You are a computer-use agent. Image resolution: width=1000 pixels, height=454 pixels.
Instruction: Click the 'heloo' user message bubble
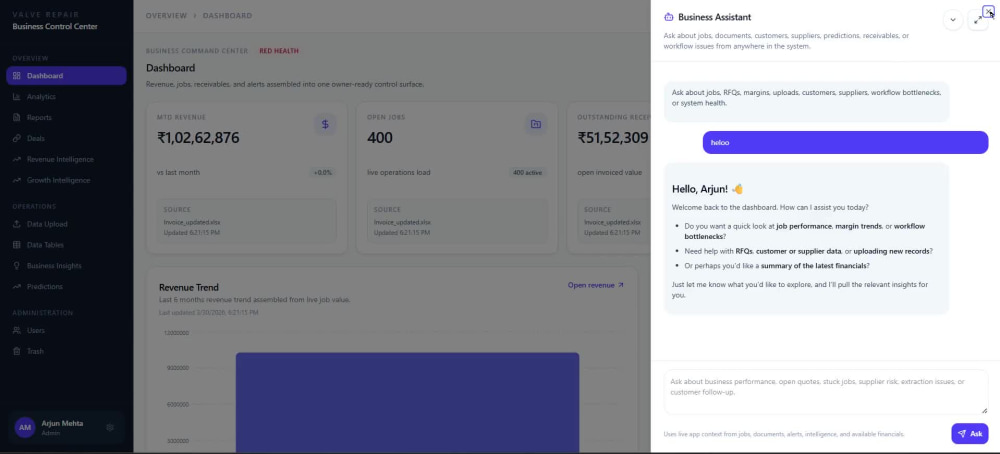tap(845, 142)
